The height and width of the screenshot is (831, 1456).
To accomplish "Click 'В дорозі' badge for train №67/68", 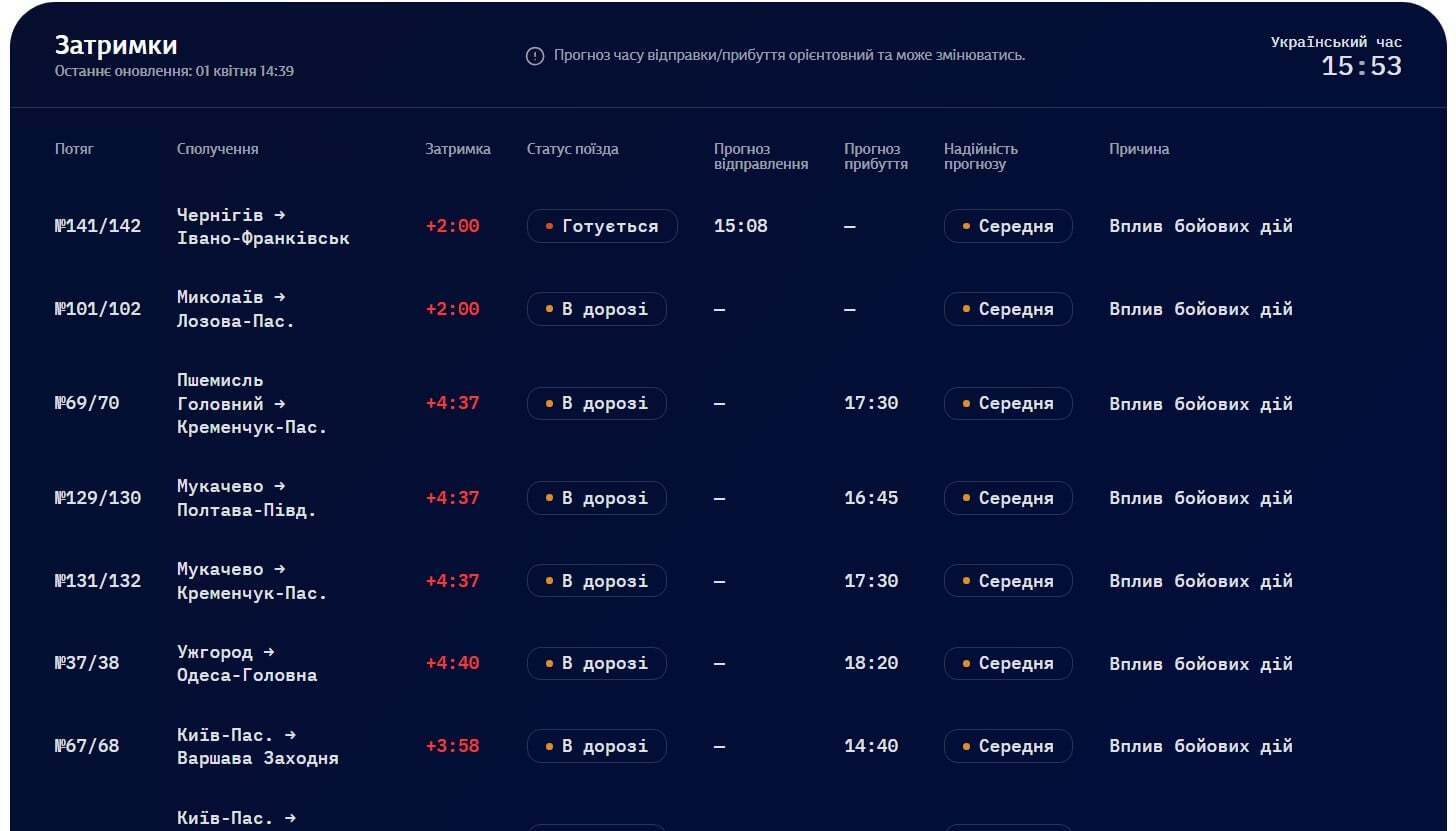I will 597,746.
